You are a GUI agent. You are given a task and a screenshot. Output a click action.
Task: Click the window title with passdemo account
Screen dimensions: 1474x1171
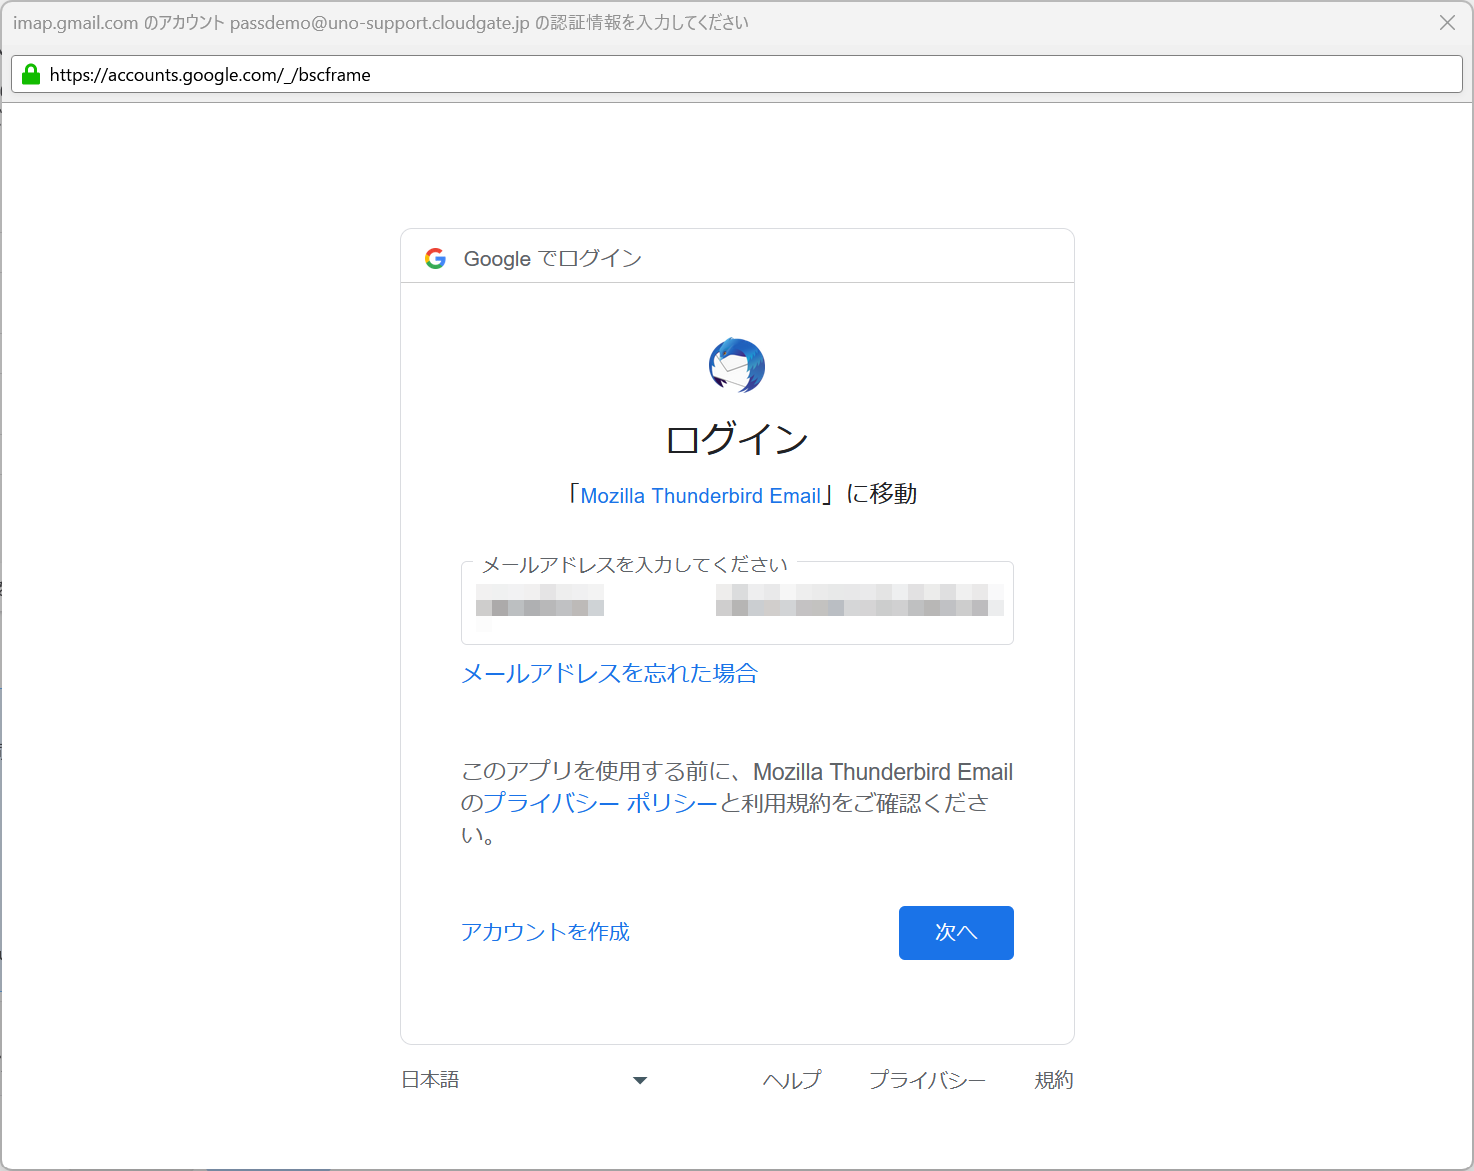pyautogui.click(x=381, y=22)
